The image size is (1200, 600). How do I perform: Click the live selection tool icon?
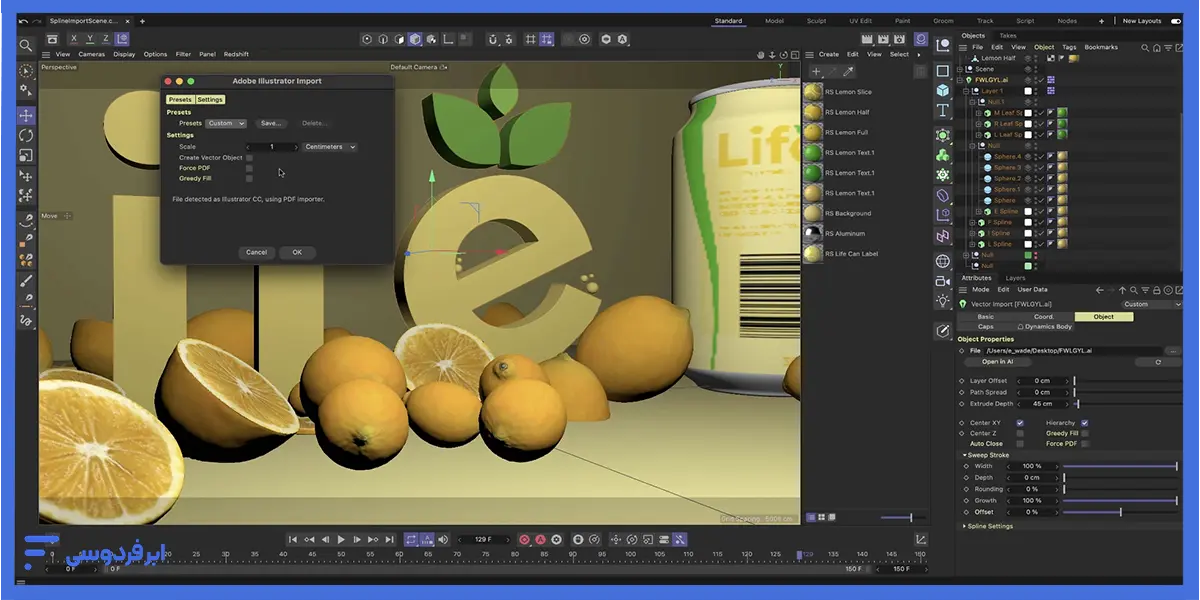(26, 71)
